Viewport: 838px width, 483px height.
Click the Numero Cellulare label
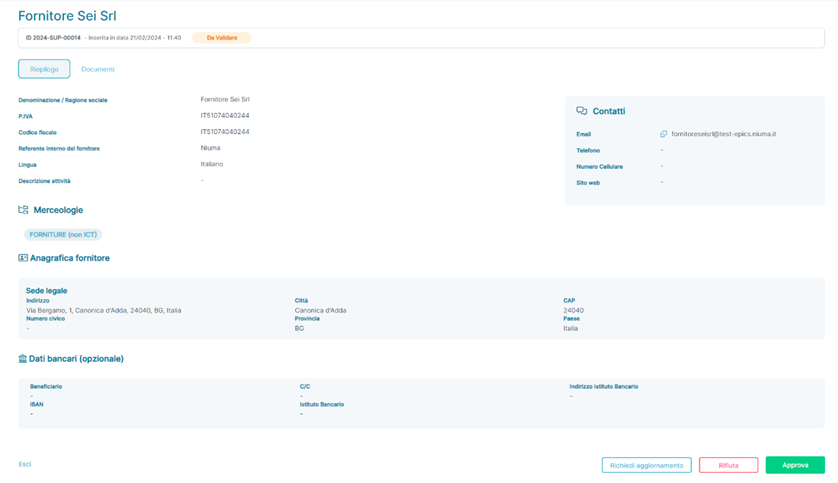(600, 167)
